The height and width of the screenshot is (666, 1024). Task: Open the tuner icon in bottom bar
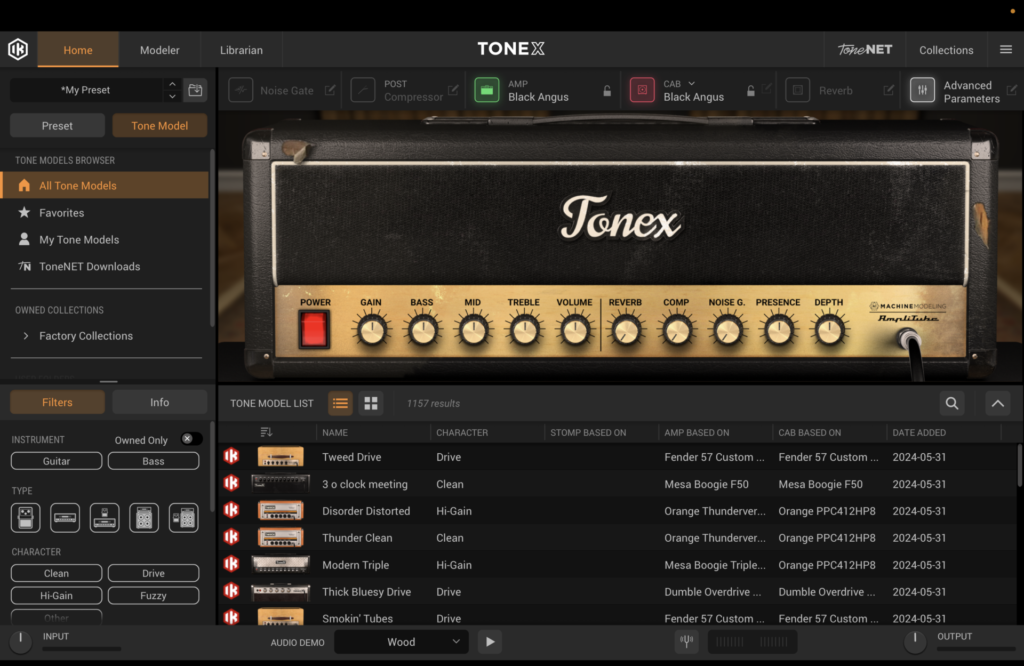click(686, 642)
